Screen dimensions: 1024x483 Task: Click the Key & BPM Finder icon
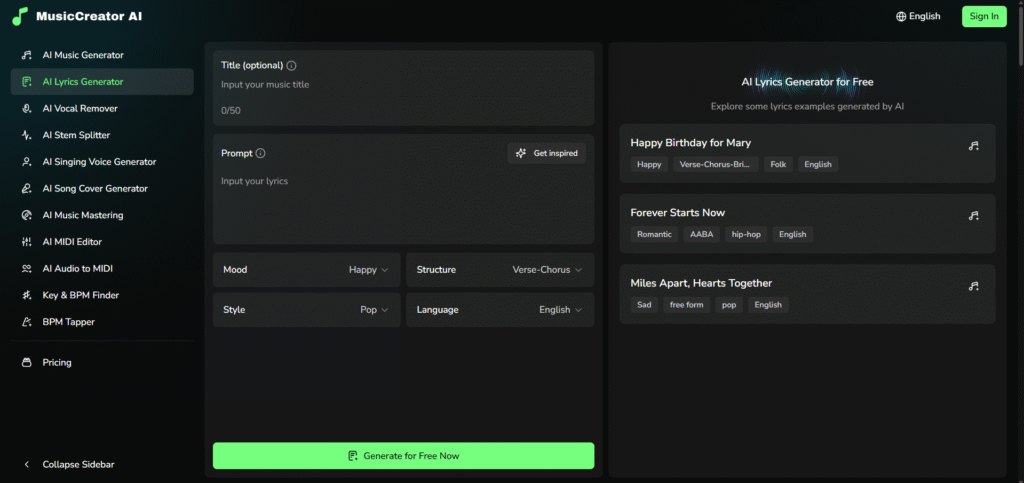tap(27, 295)
